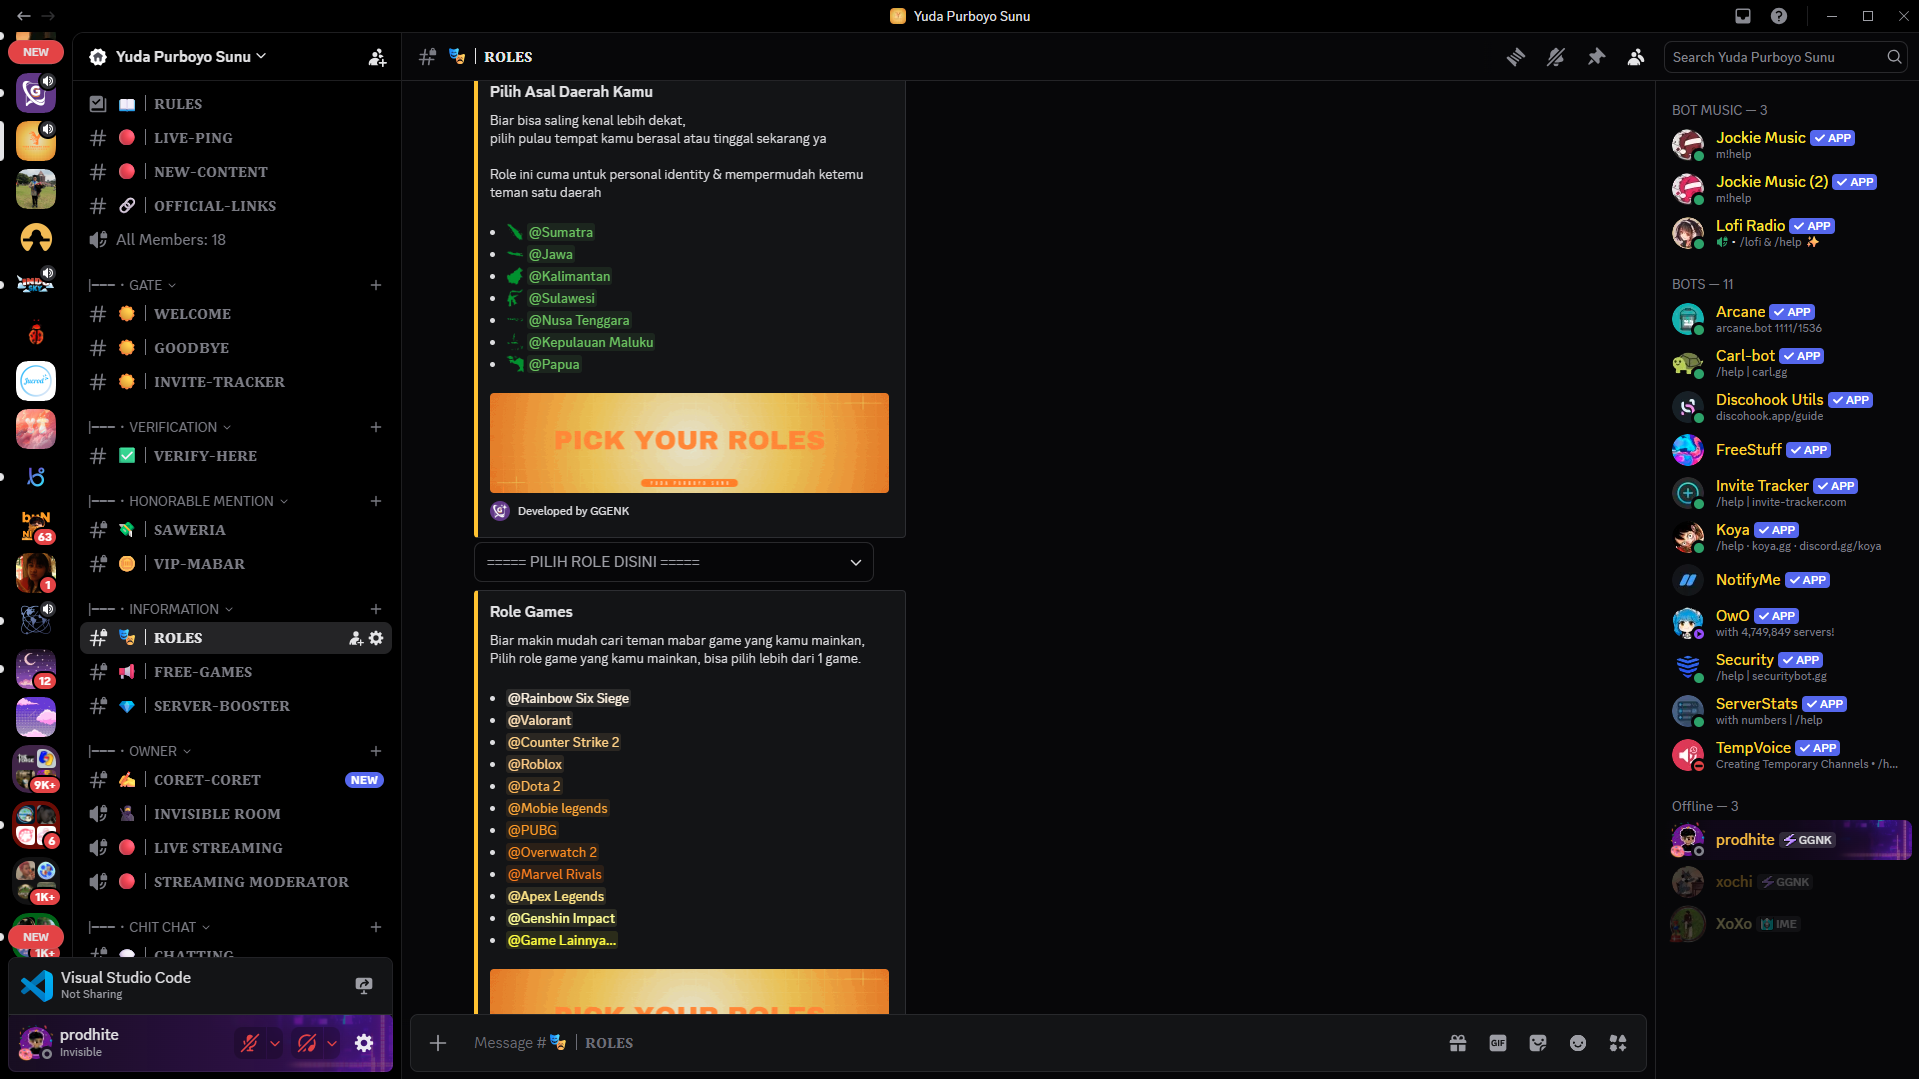Open the PICK YOUR ROLES banner image
This screenshot has height=1079, width=1919.
[x=689, y=443]
